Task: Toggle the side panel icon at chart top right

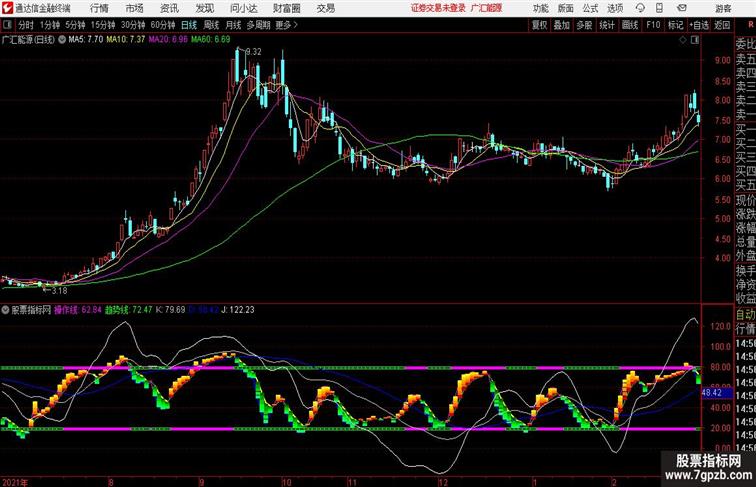Action: pos(695,41)
